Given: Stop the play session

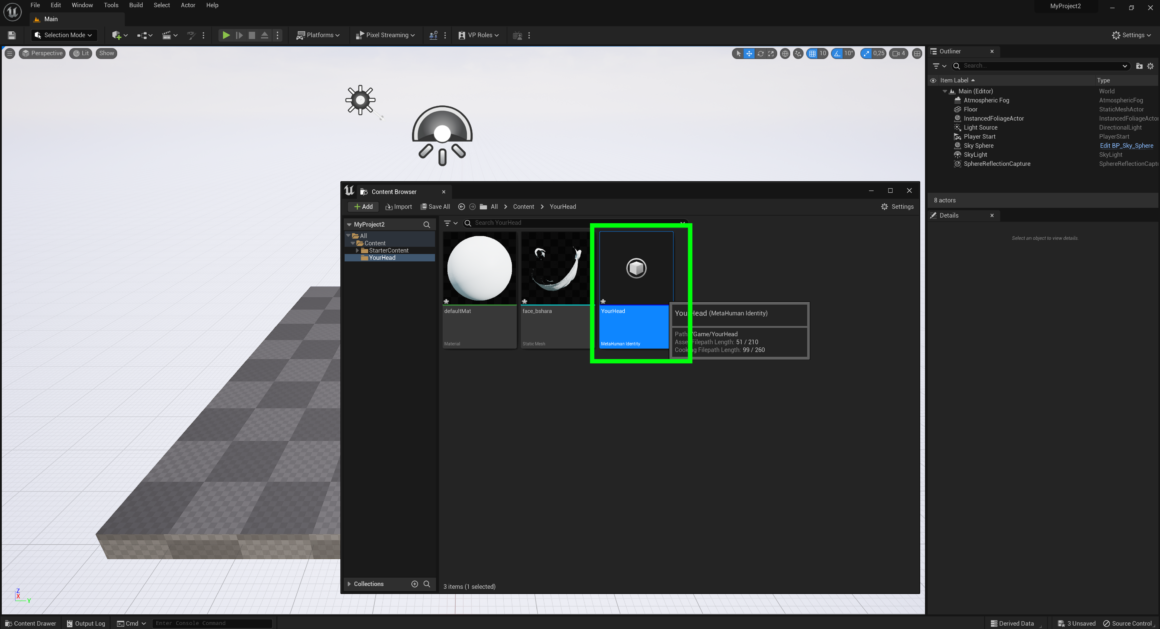Looking at the screenshot, I should pyautogui.click(x=252, y=35).
